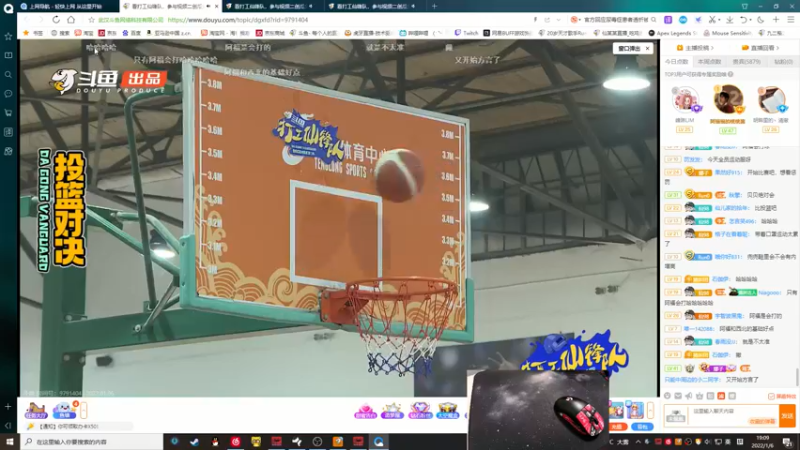This screenshot has height=450, width=800.
Task: Open the NetEase Music icon on the taskbar
Action: coord(235,442)
